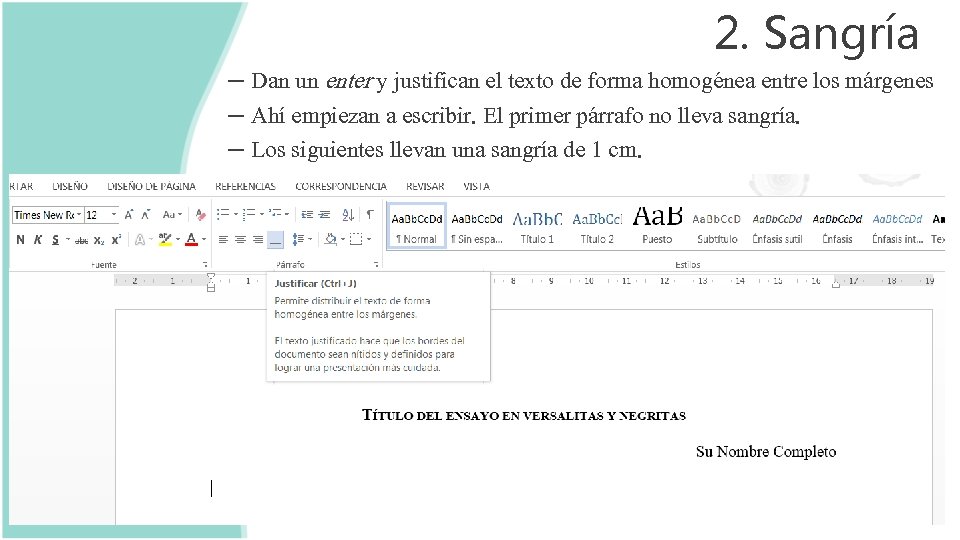Screen dimensions: 960x540
Task: Toggle subscript (x₂) formatting
Action: [x=99, y=240]
